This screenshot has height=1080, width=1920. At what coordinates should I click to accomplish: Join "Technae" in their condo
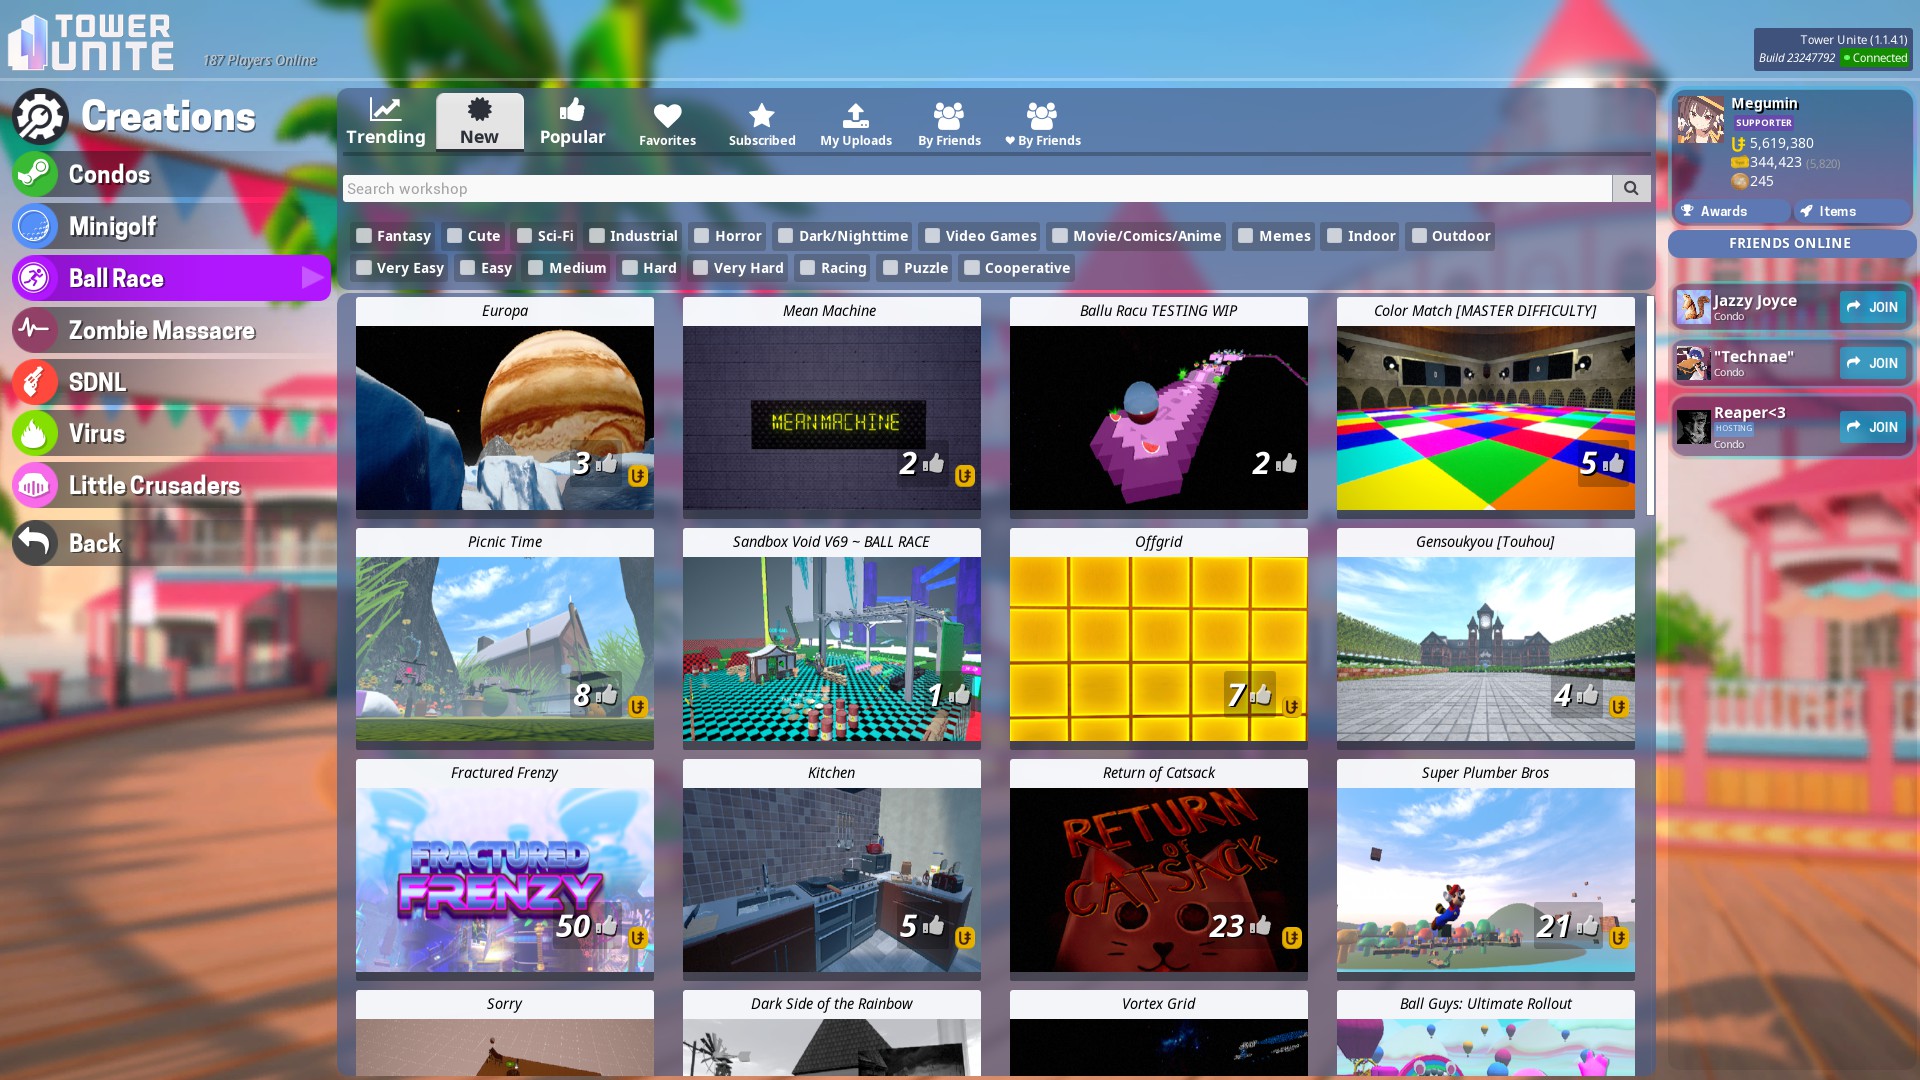pos(1873,363)
